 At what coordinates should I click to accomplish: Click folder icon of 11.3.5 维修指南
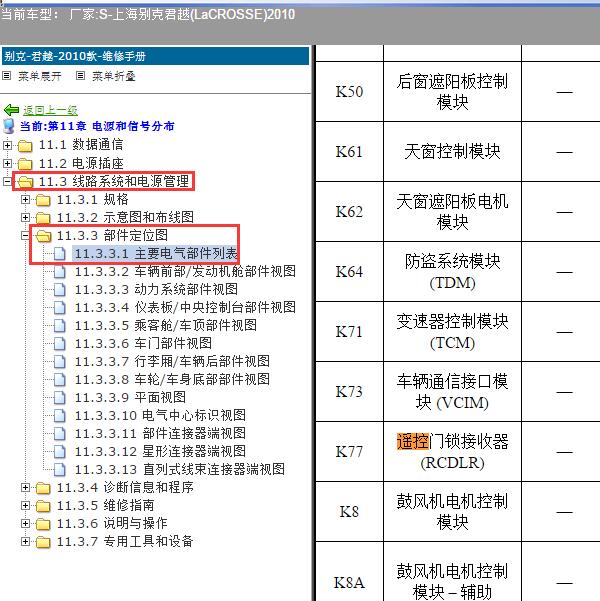[43, 506]
